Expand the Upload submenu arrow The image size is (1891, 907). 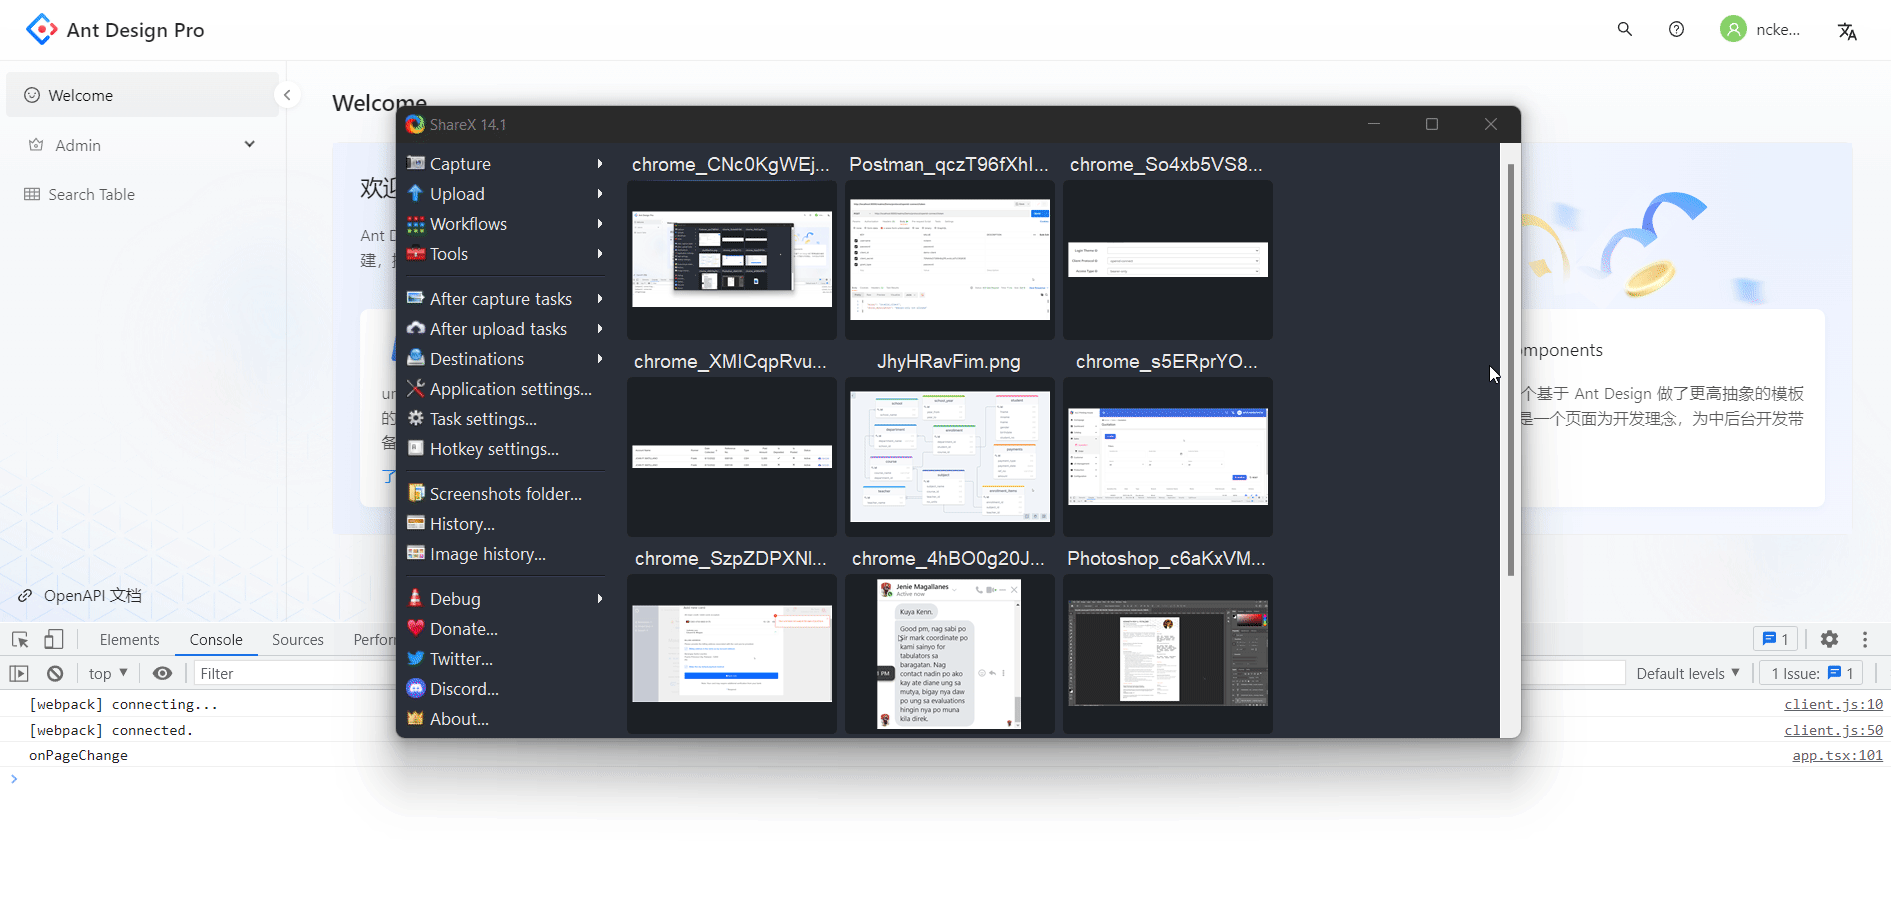(x=600, y=194)
